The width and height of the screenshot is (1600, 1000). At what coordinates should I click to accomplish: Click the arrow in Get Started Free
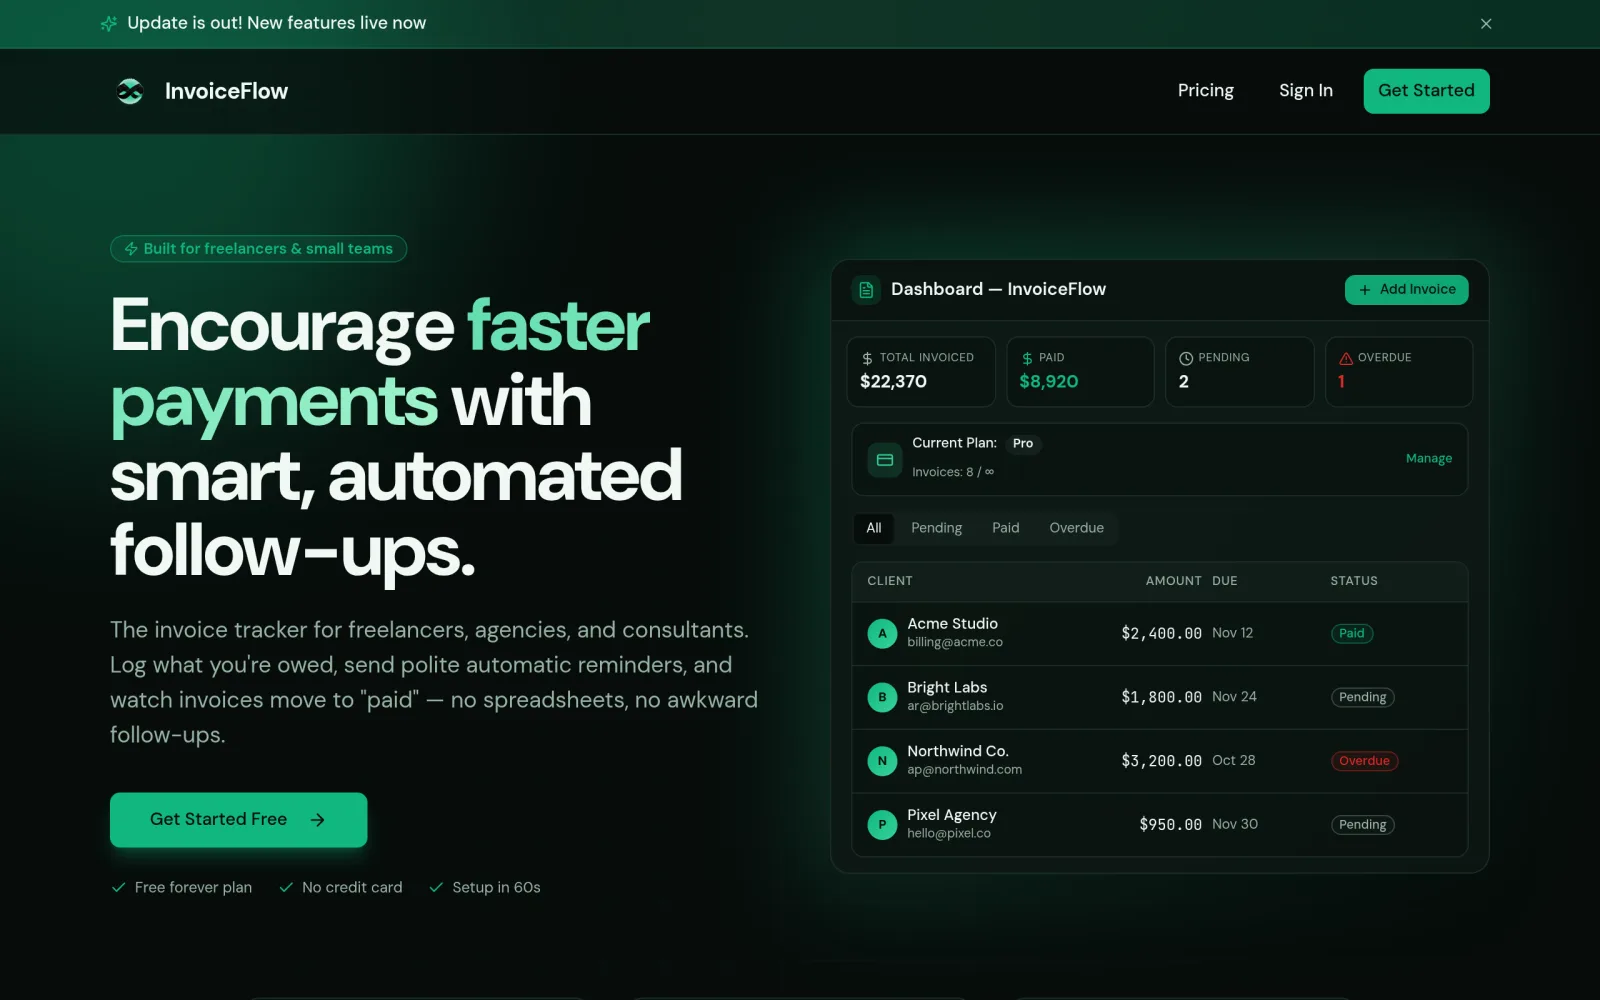tap(318, 820)
